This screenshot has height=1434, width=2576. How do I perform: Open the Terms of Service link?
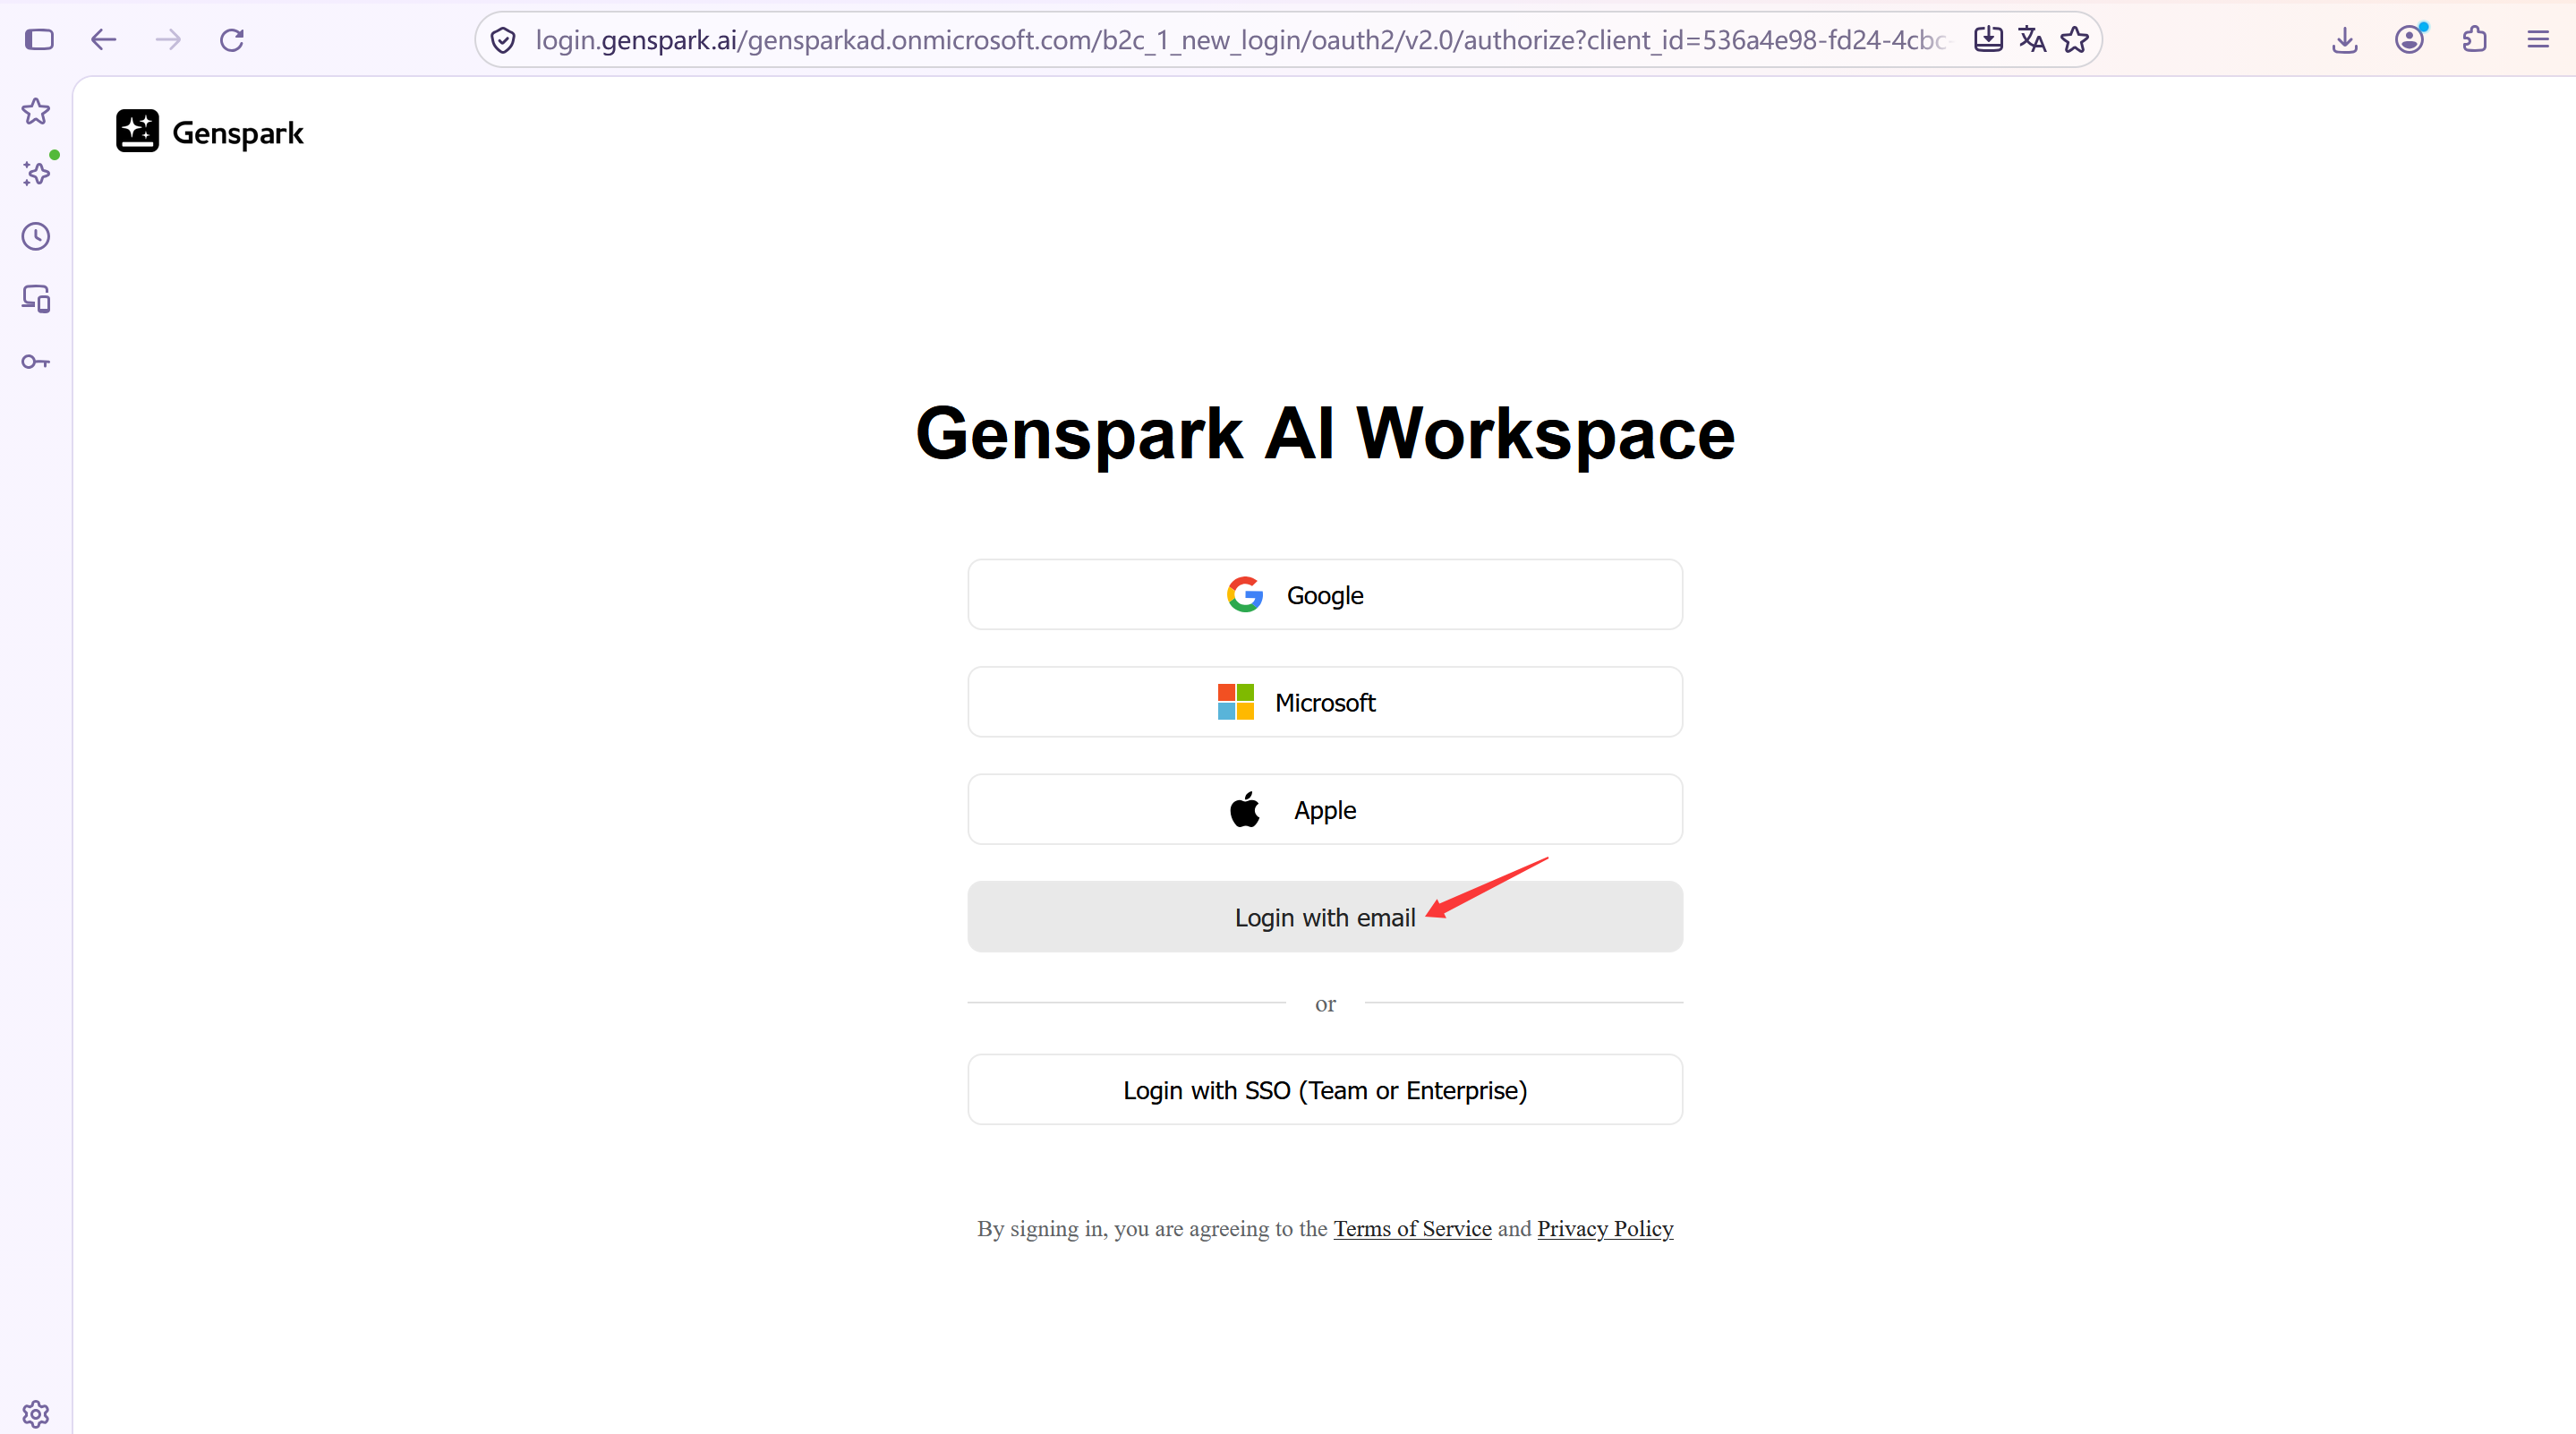click(1412, 1228)
